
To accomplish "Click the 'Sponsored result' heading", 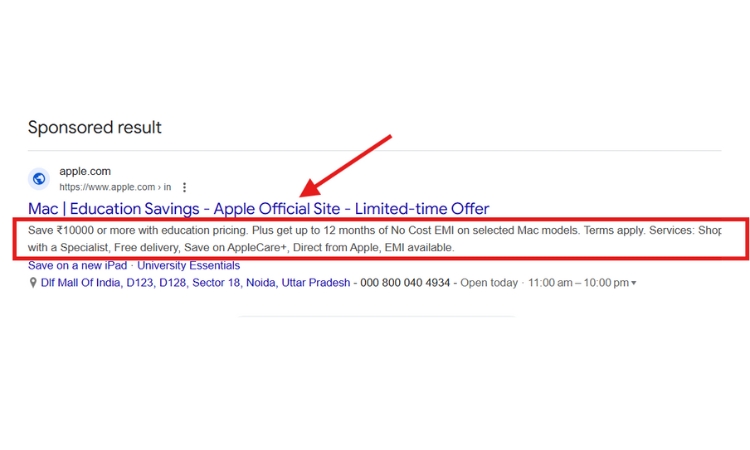I will (x=95, y=127).
